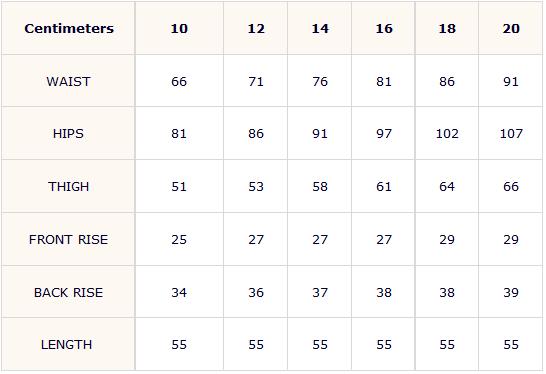The height and width of the screenshot is (374, 546).
Task: Select the size 14 column header
Action: [320, 28]
